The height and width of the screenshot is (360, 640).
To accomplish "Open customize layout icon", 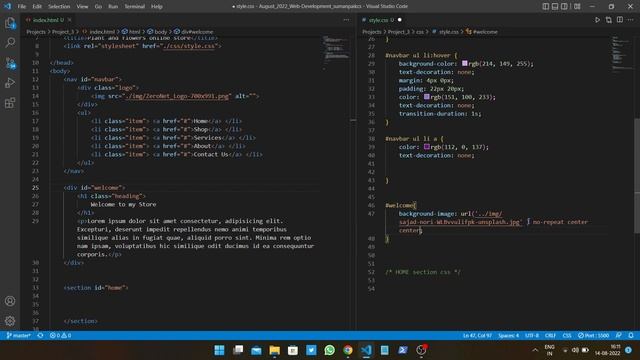I will [x=577, y=6].
